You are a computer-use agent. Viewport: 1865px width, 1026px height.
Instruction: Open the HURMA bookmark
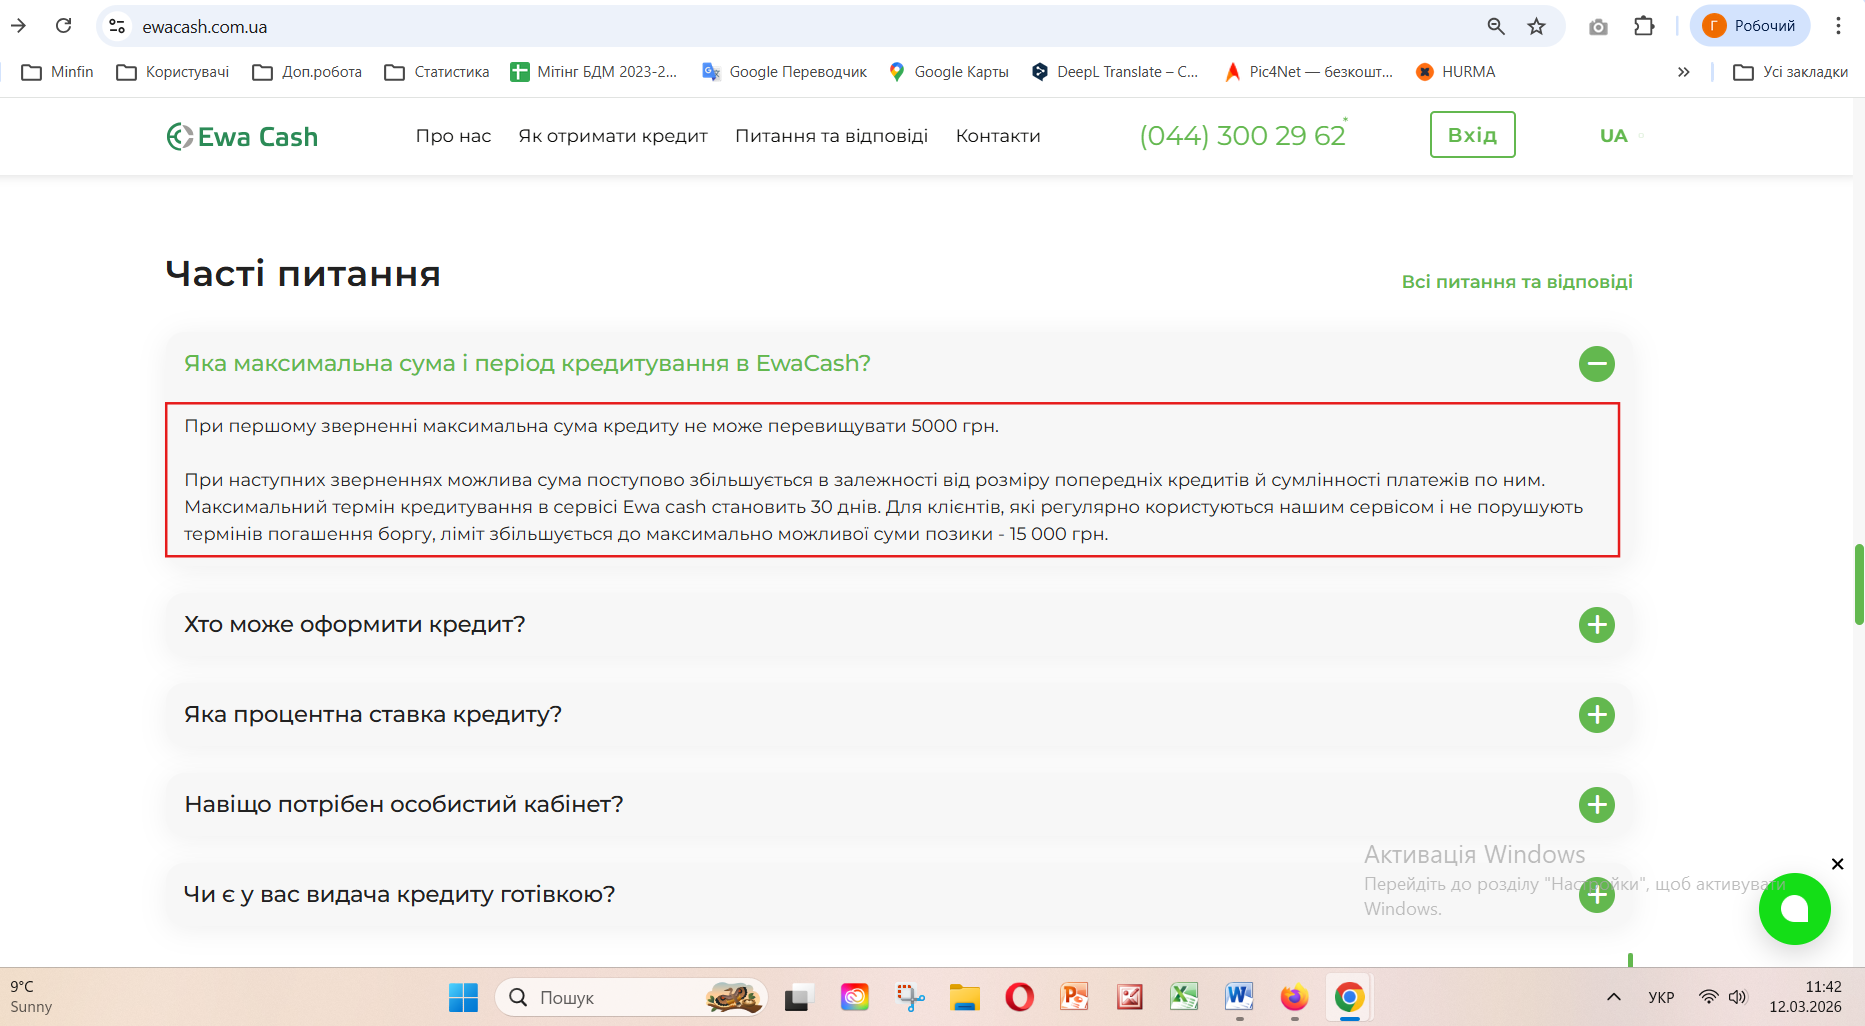tap(1456, 72)
